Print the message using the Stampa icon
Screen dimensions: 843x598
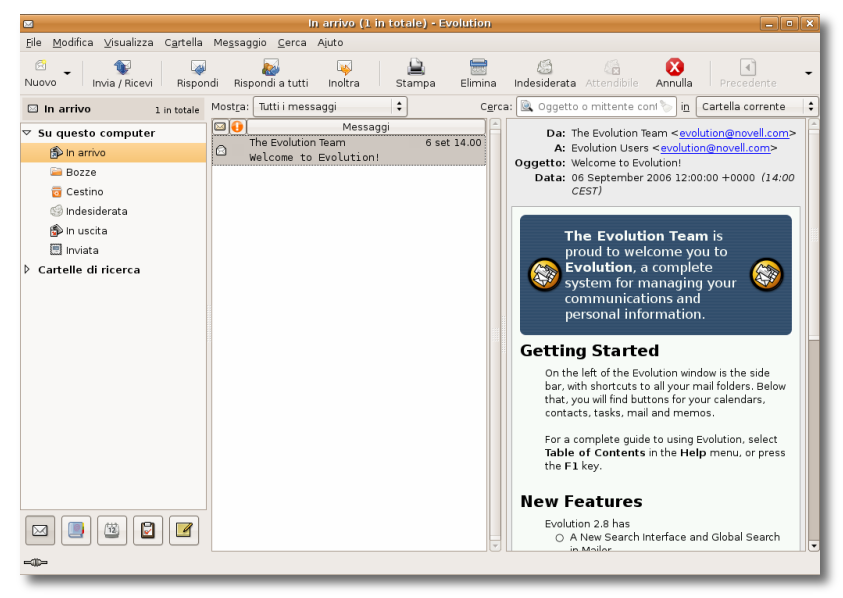point(415,68)
